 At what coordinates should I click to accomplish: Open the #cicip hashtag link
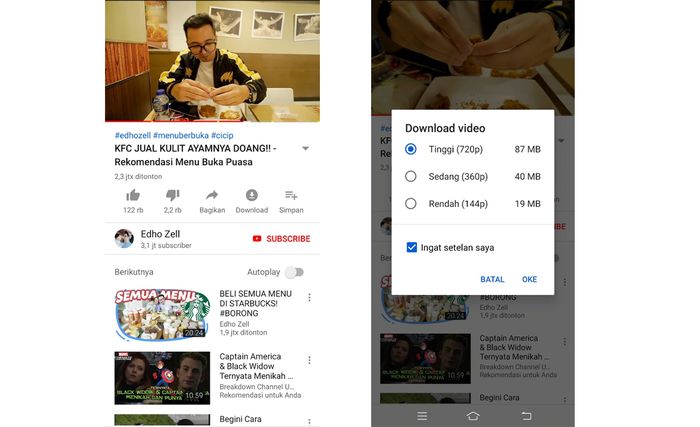222,135
